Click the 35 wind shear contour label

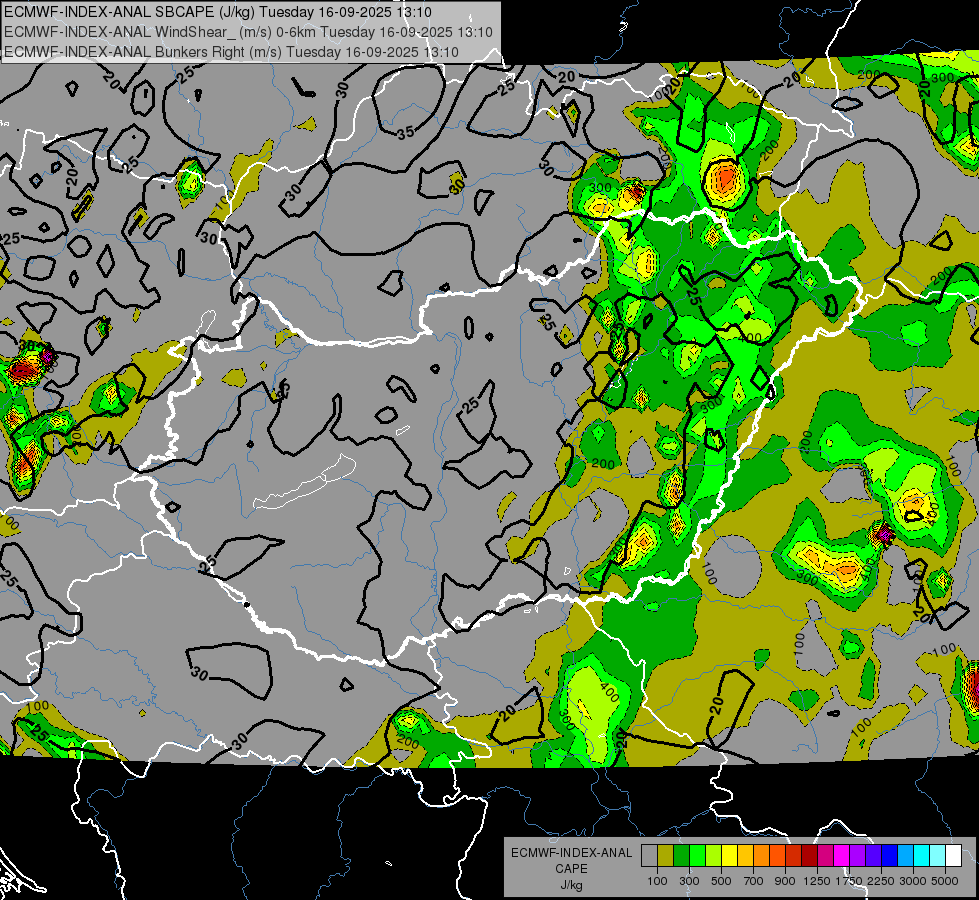pos(405,132)
